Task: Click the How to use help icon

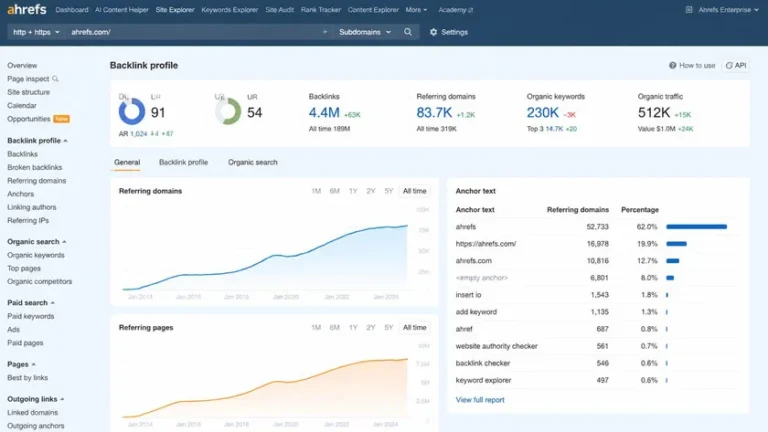Action: click(x=672, y=65)
